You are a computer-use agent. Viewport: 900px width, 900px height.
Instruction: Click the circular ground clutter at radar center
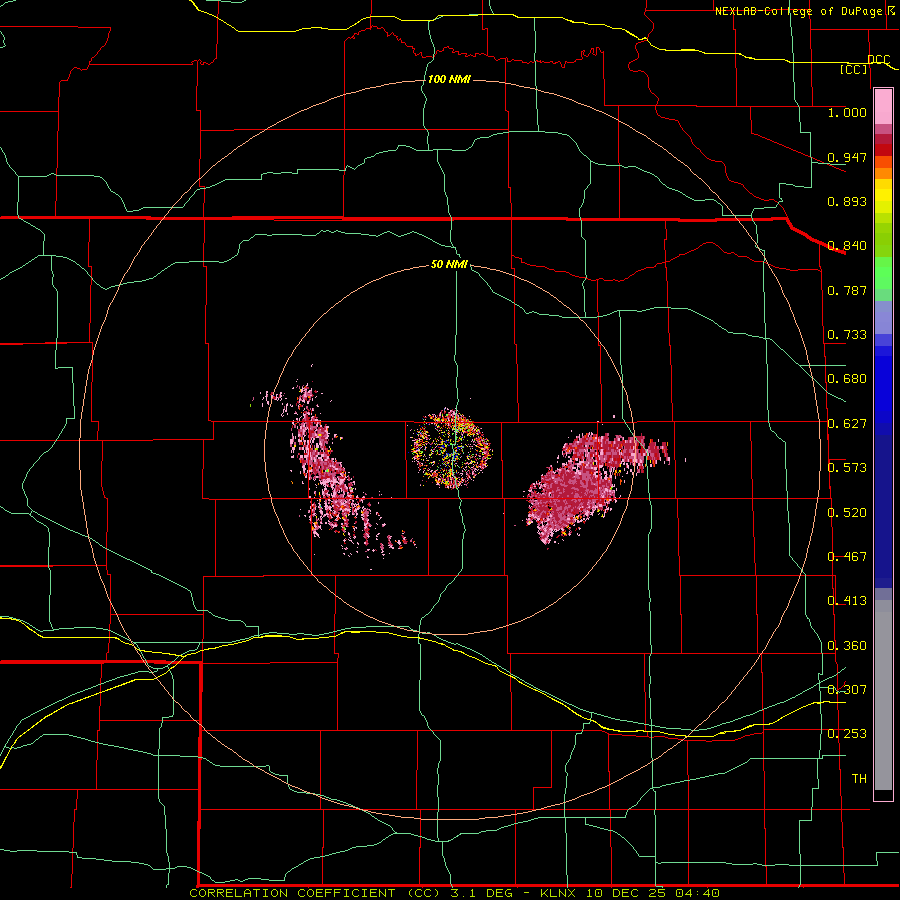[451, 448]
